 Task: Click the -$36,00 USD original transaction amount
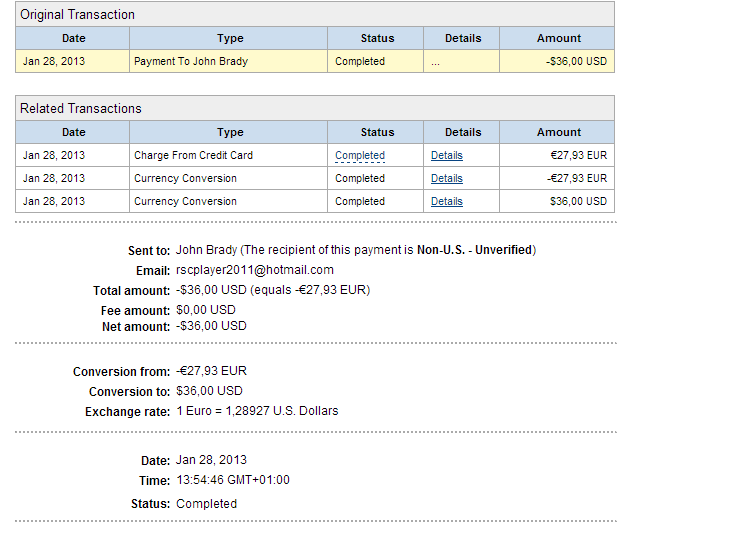pyautogui.click(x=578, y=62)
